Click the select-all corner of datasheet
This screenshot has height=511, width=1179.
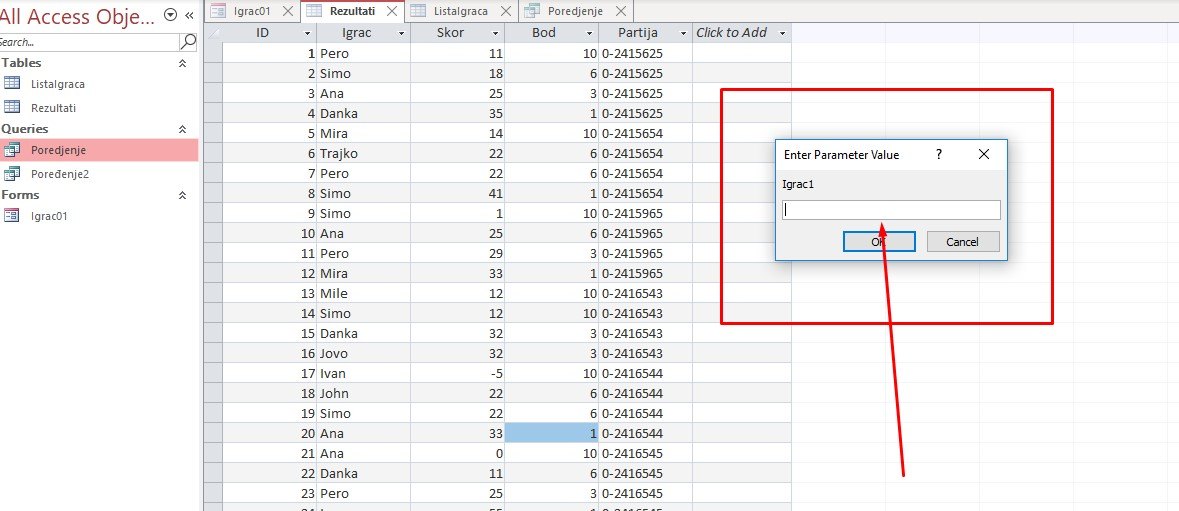pos(214,33)
